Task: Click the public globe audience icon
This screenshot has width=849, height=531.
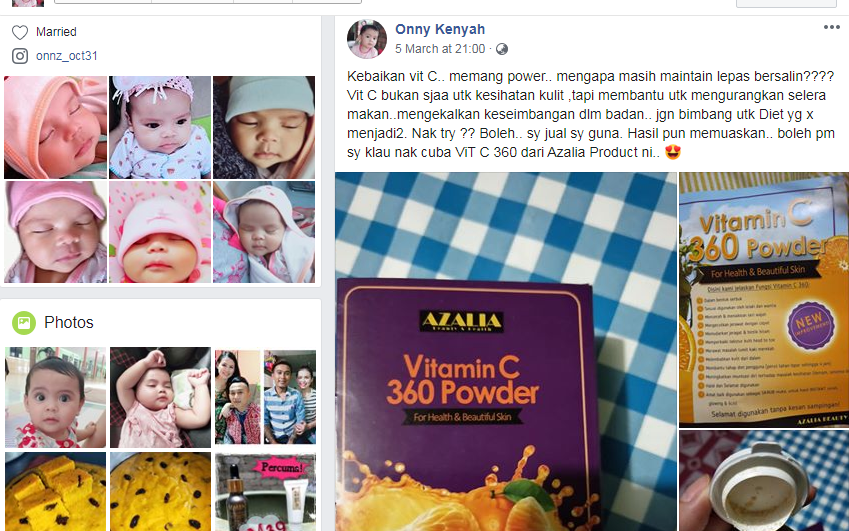Action: coord(502,49)
